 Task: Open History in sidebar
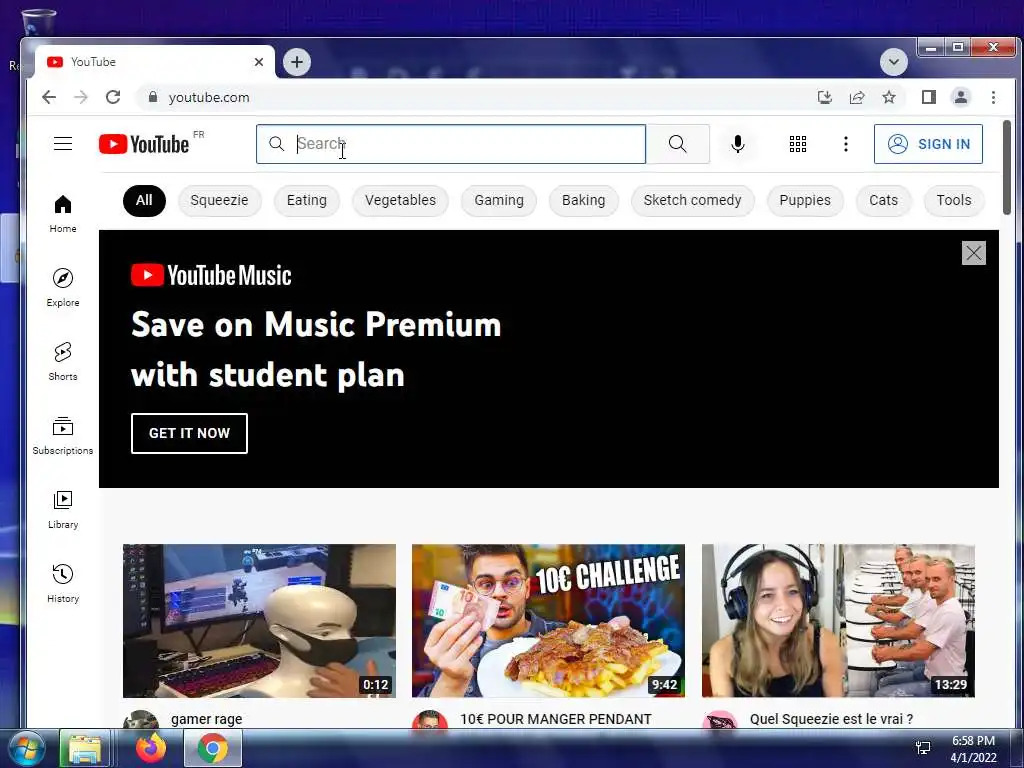pos(63,583)
